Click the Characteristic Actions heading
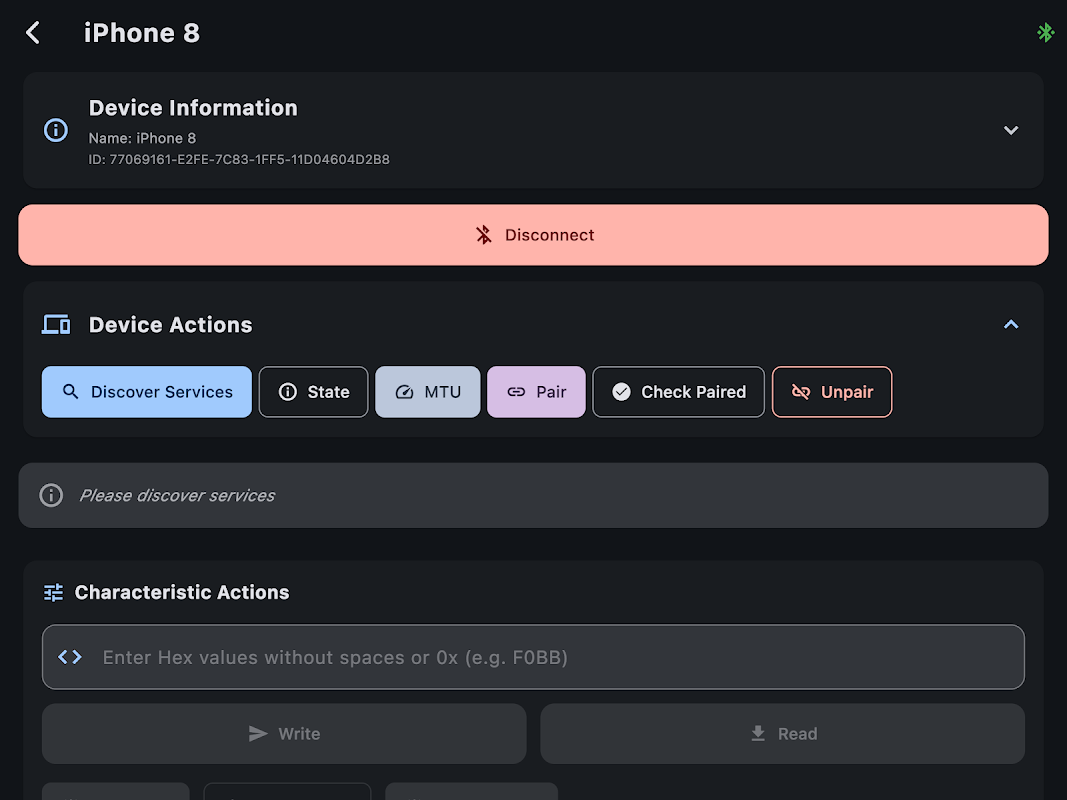1067x800 pixels. tap(182, 593)
